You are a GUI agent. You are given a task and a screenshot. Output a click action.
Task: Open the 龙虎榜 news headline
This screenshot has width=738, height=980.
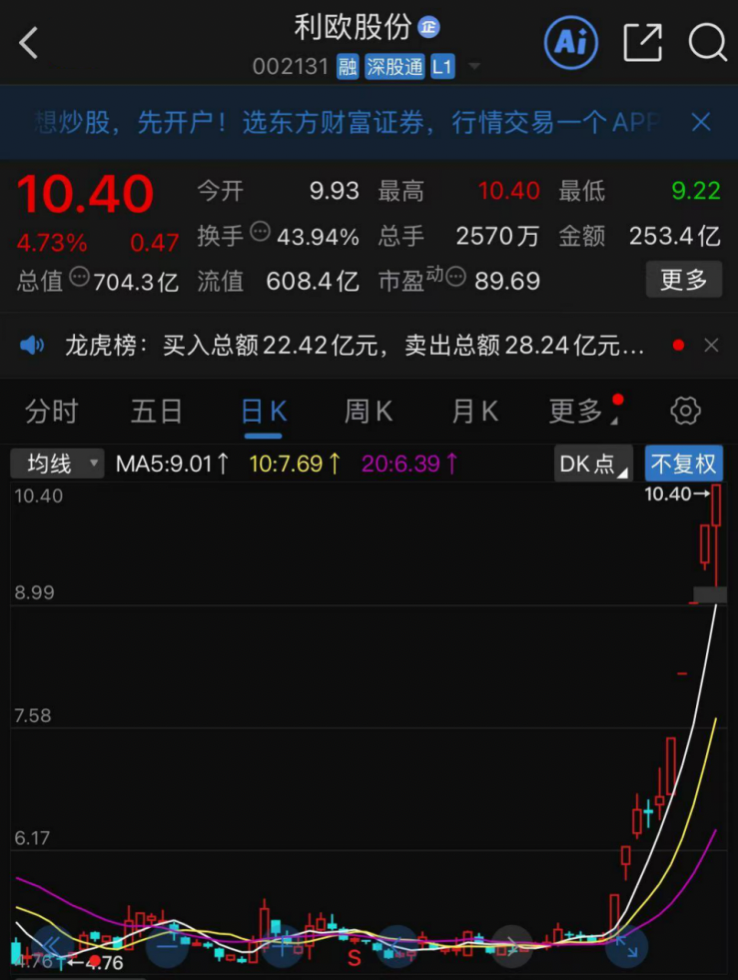click(x=354, y=346)
